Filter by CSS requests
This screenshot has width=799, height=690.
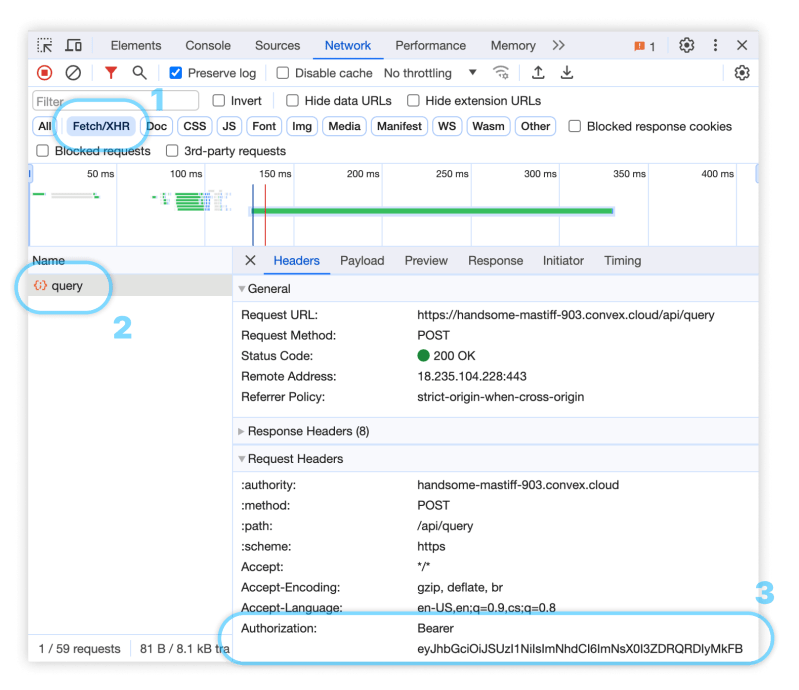pos(195,126)
